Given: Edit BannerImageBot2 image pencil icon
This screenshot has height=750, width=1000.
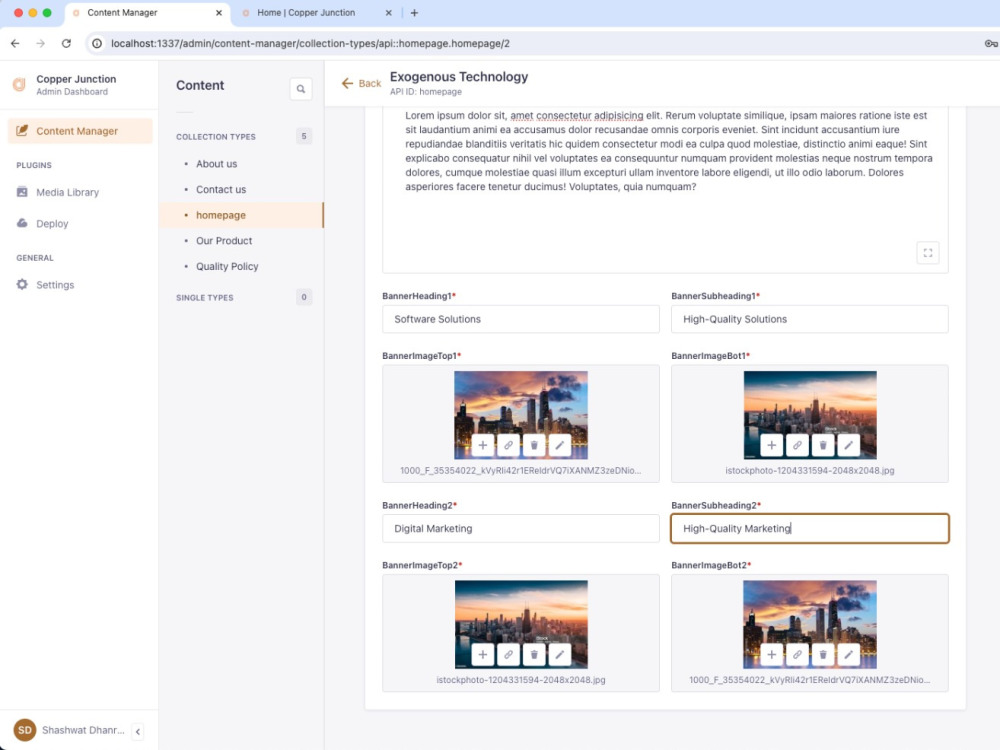Looking at the screenshot, I should 848,654.
